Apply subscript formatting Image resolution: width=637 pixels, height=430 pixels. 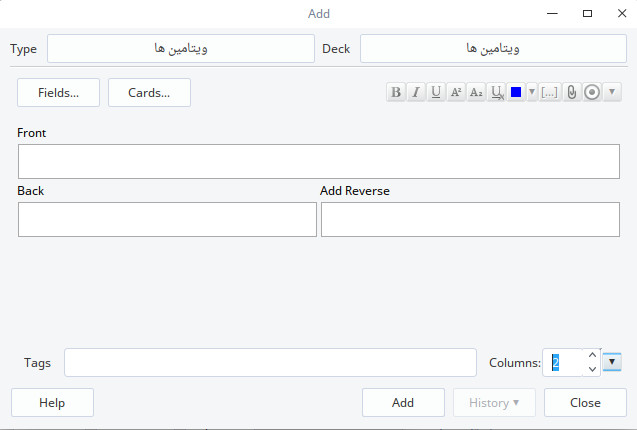pos(476,92)
